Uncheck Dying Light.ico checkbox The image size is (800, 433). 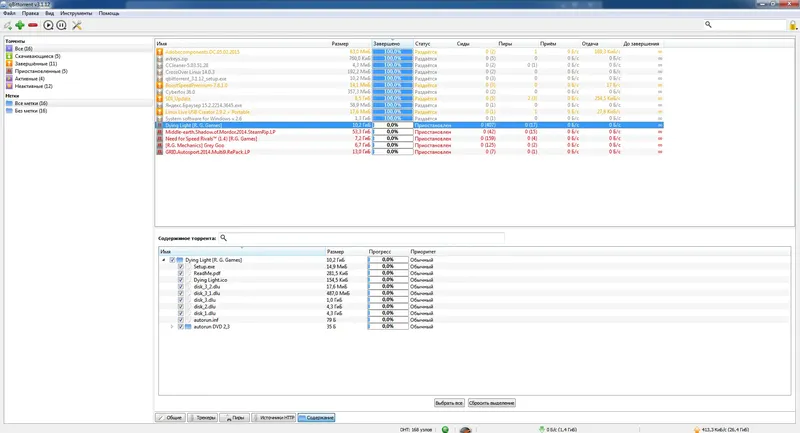tap(181, 279)
